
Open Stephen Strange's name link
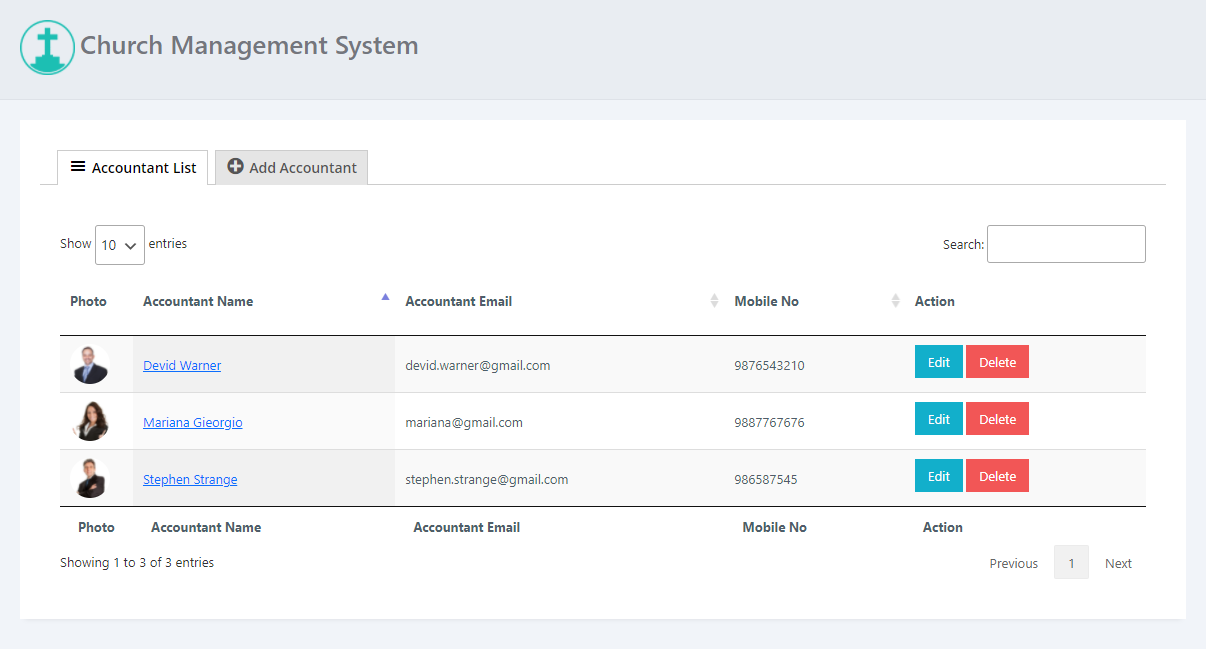click(190, 480)
